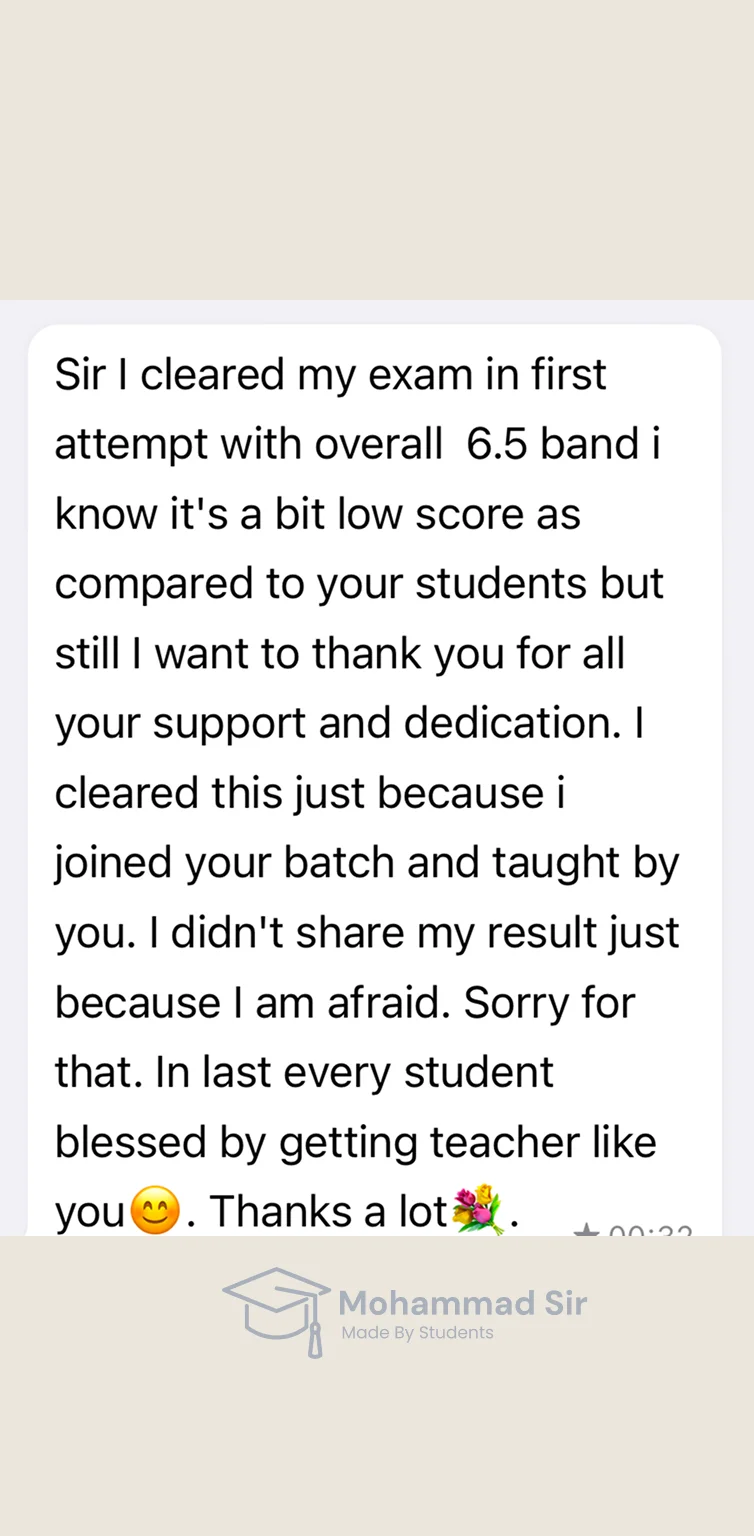Image resolution: width=754 pixels, height=1536 pixels.
Task: Tap the phrase "Thanks a lot"
Action: (x=328, y=1212)
